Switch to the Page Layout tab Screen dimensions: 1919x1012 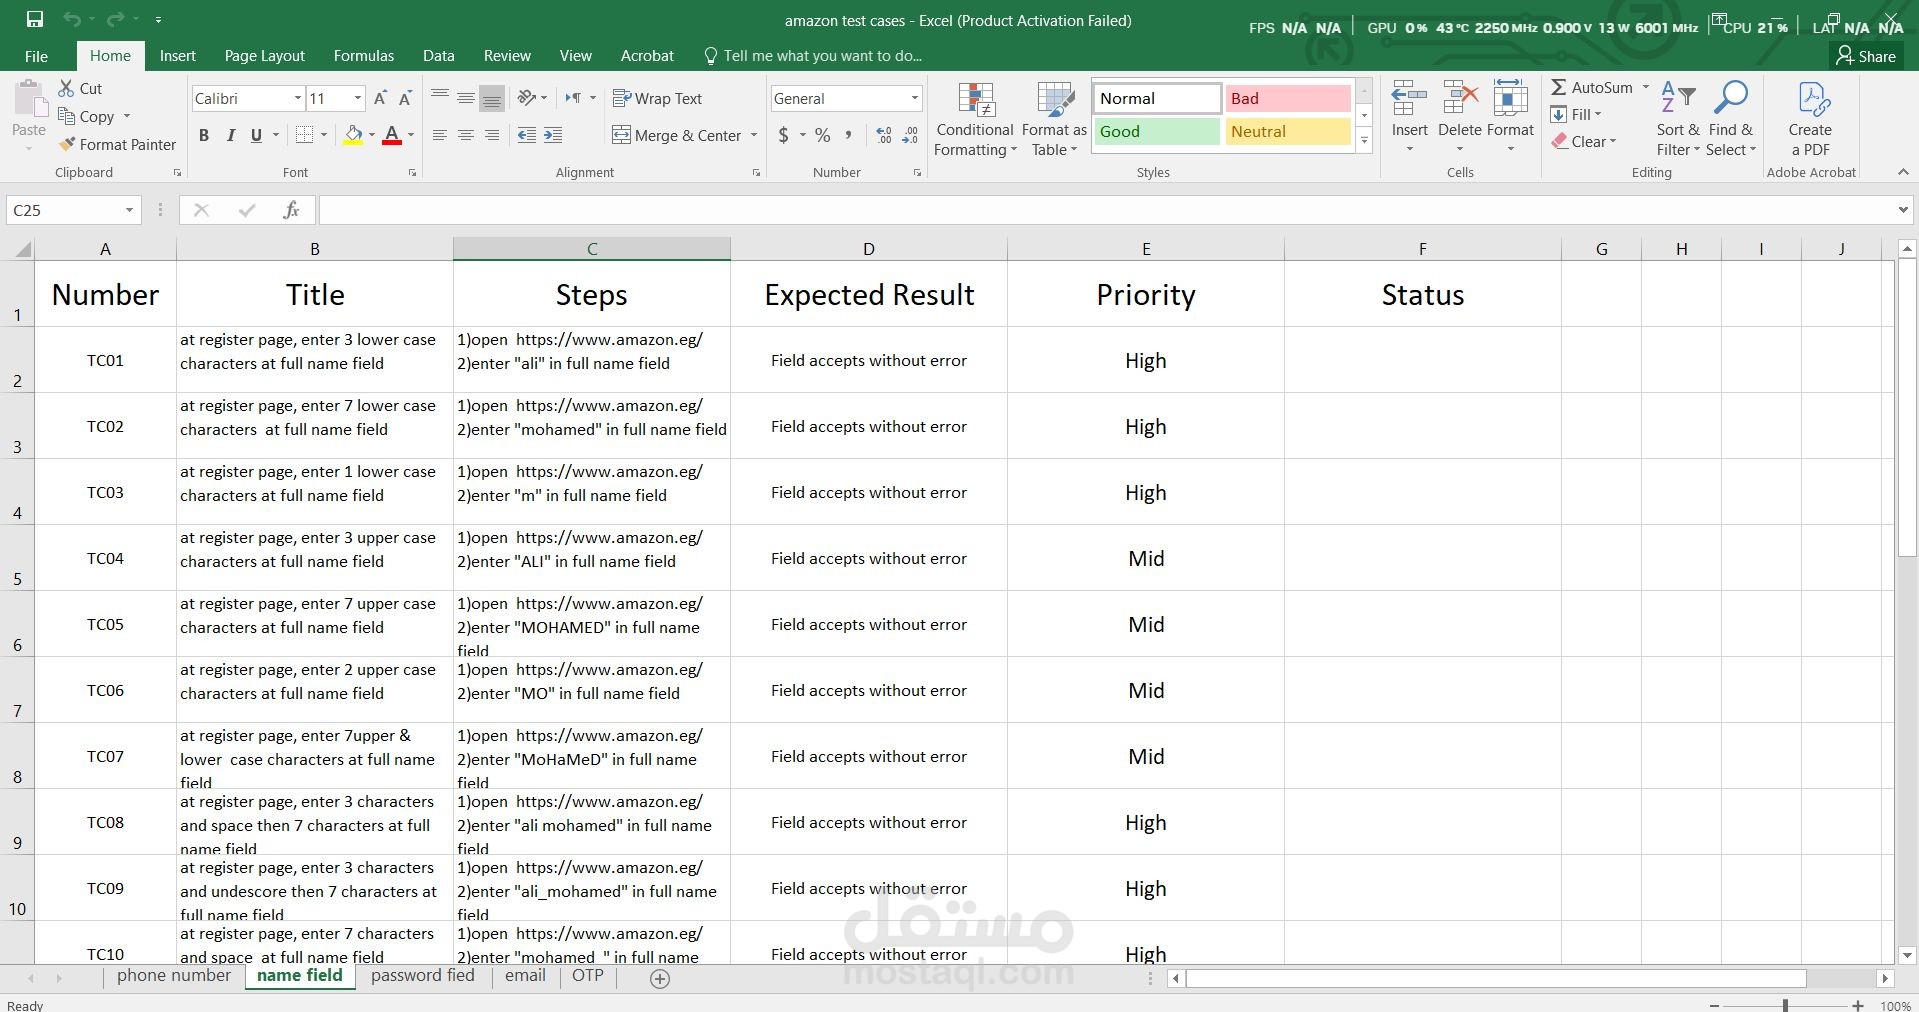[264, 56]
